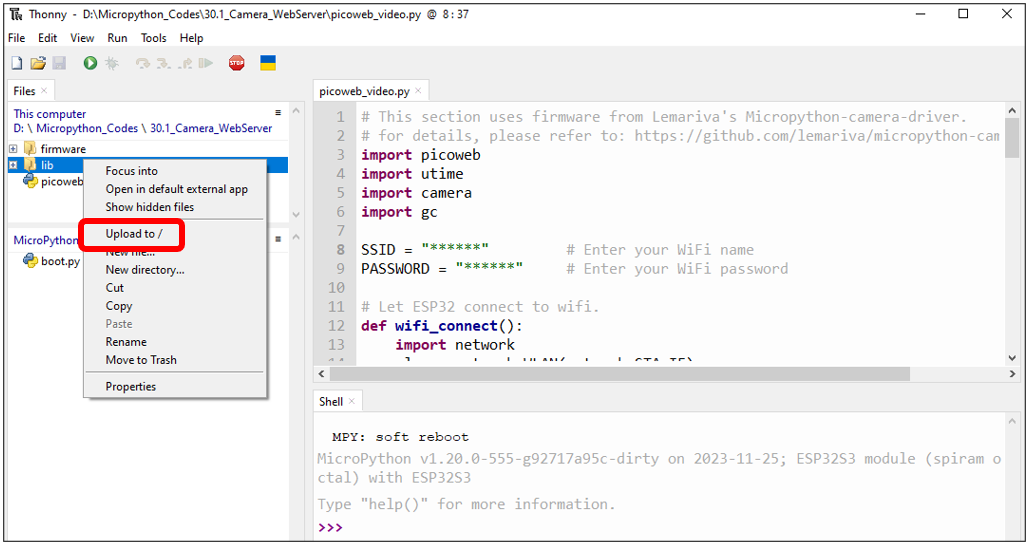Open the Help menu
1028x545 pixels.
191,38
